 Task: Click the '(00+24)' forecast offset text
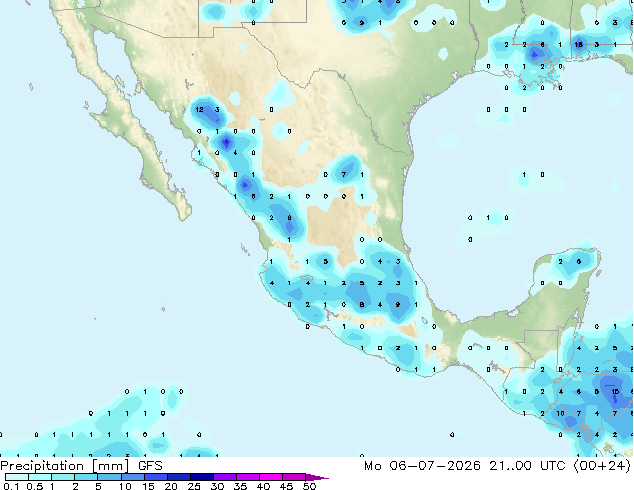pos(602,466)
